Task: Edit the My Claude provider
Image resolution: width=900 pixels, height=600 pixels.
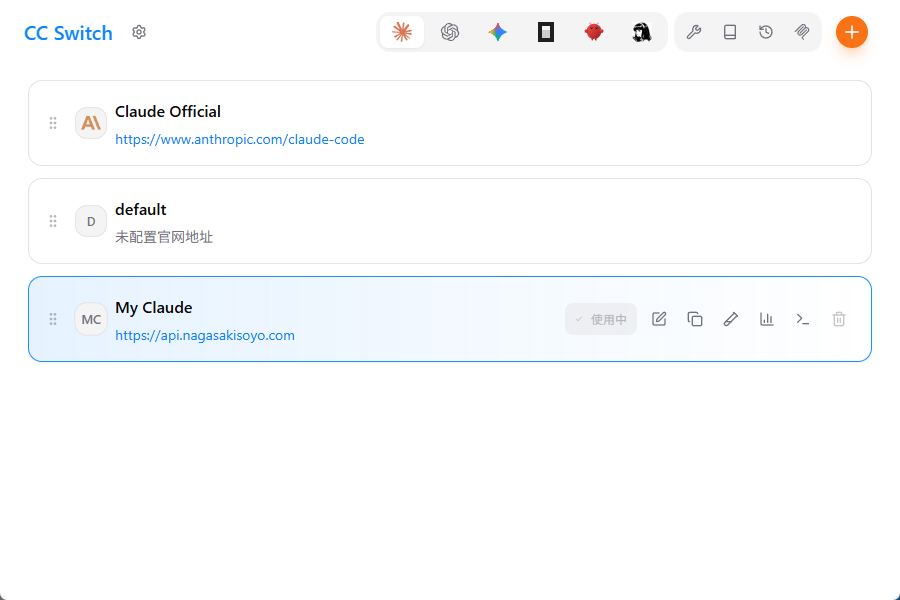Action: (659, 319)
